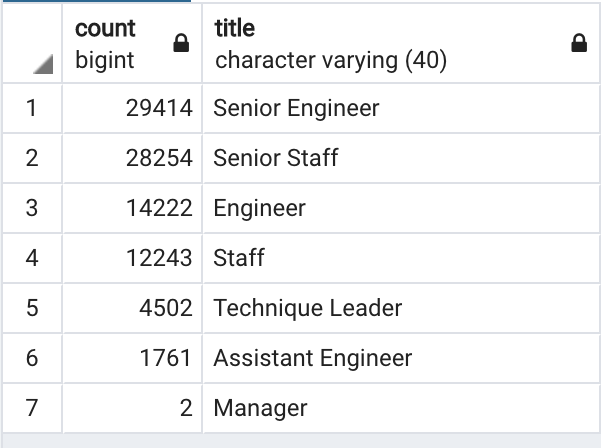Screen dimensions: 601x448
Task: Click the count cell showing 12243
Action: pyautogui.click(x=159, y=258)
